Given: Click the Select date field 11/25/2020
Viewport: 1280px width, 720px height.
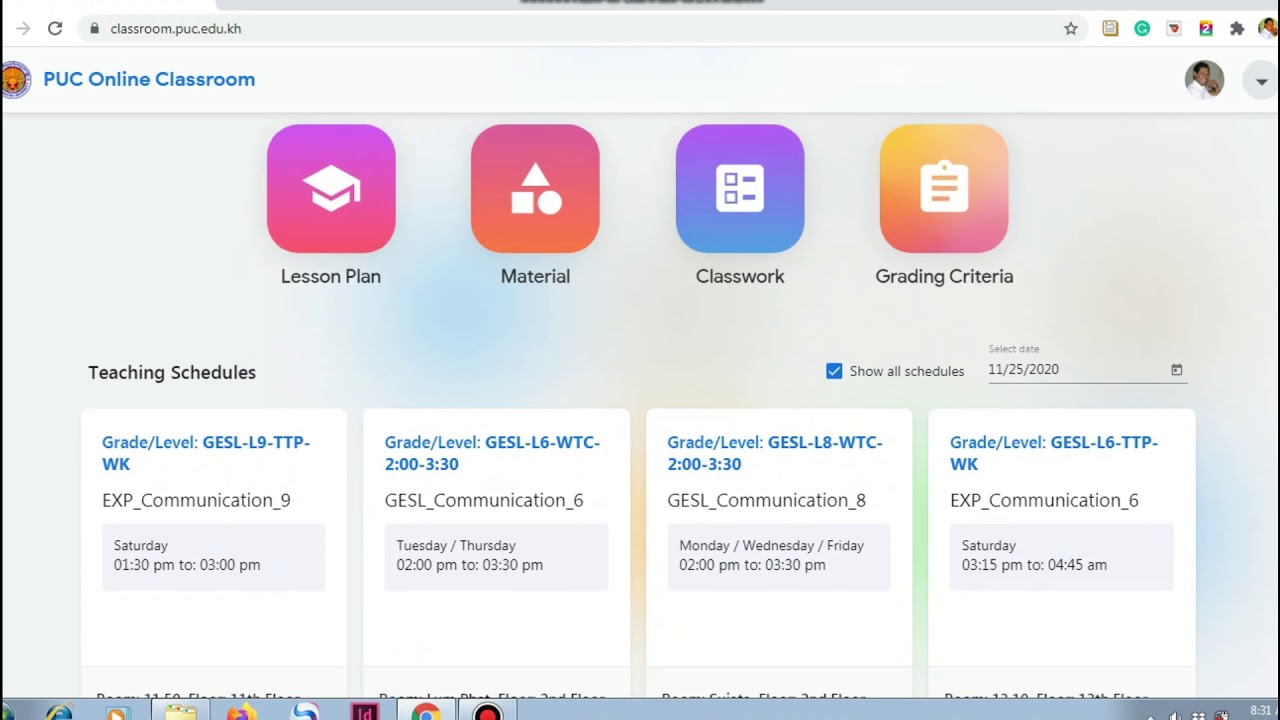Looking at the screenshot, I should click(1086, 369).
